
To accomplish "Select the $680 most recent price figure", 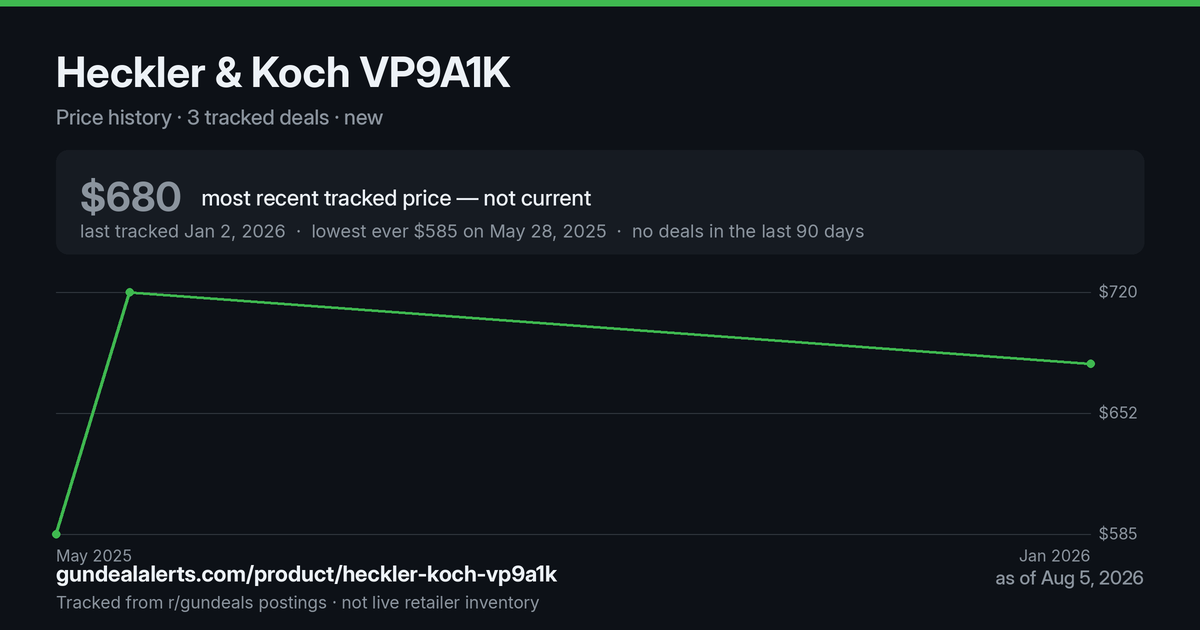I will coord(130,197).
